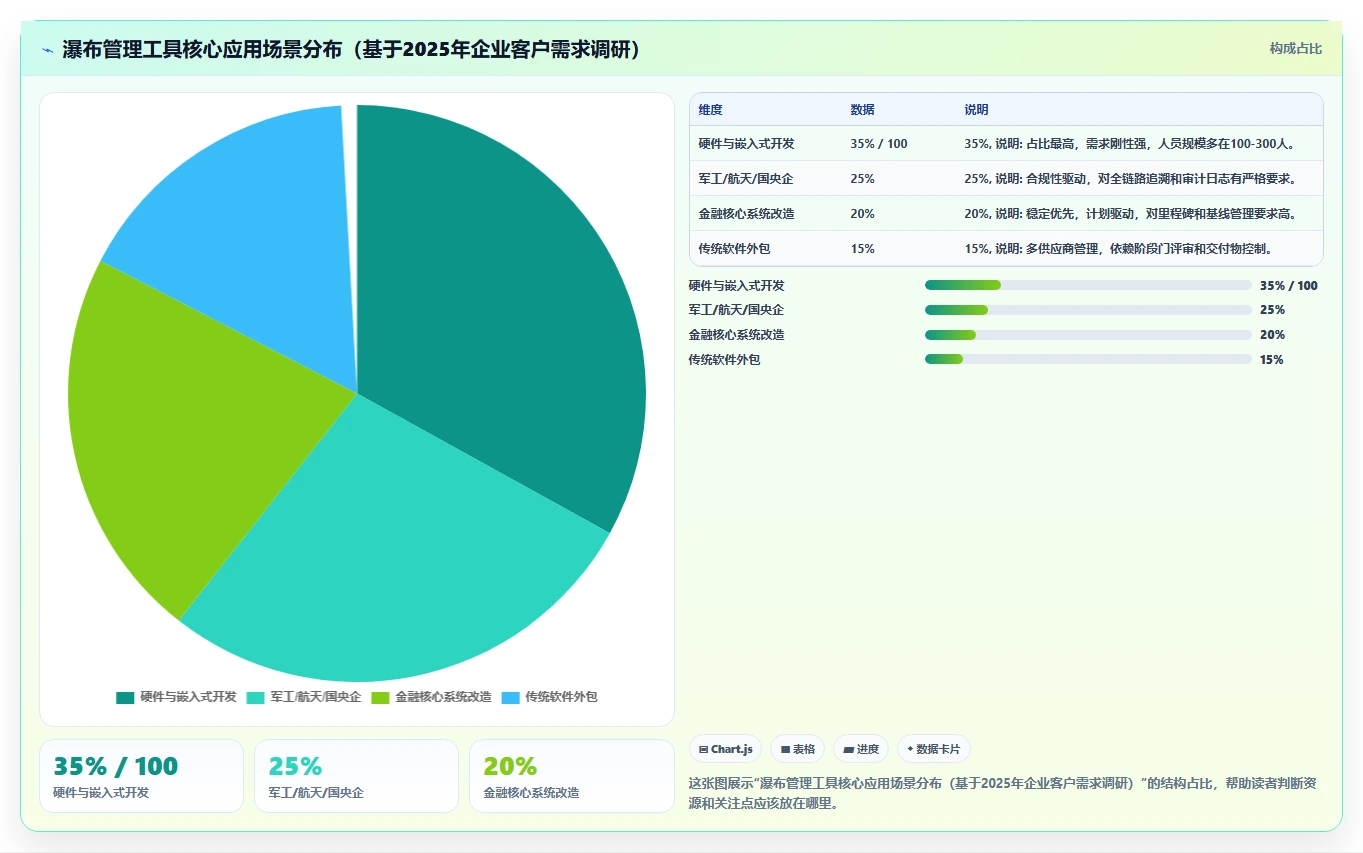Click description starting 25%, 说明: 合规性驱动
Viewport: 1363px width, 853px height.
1130,179
